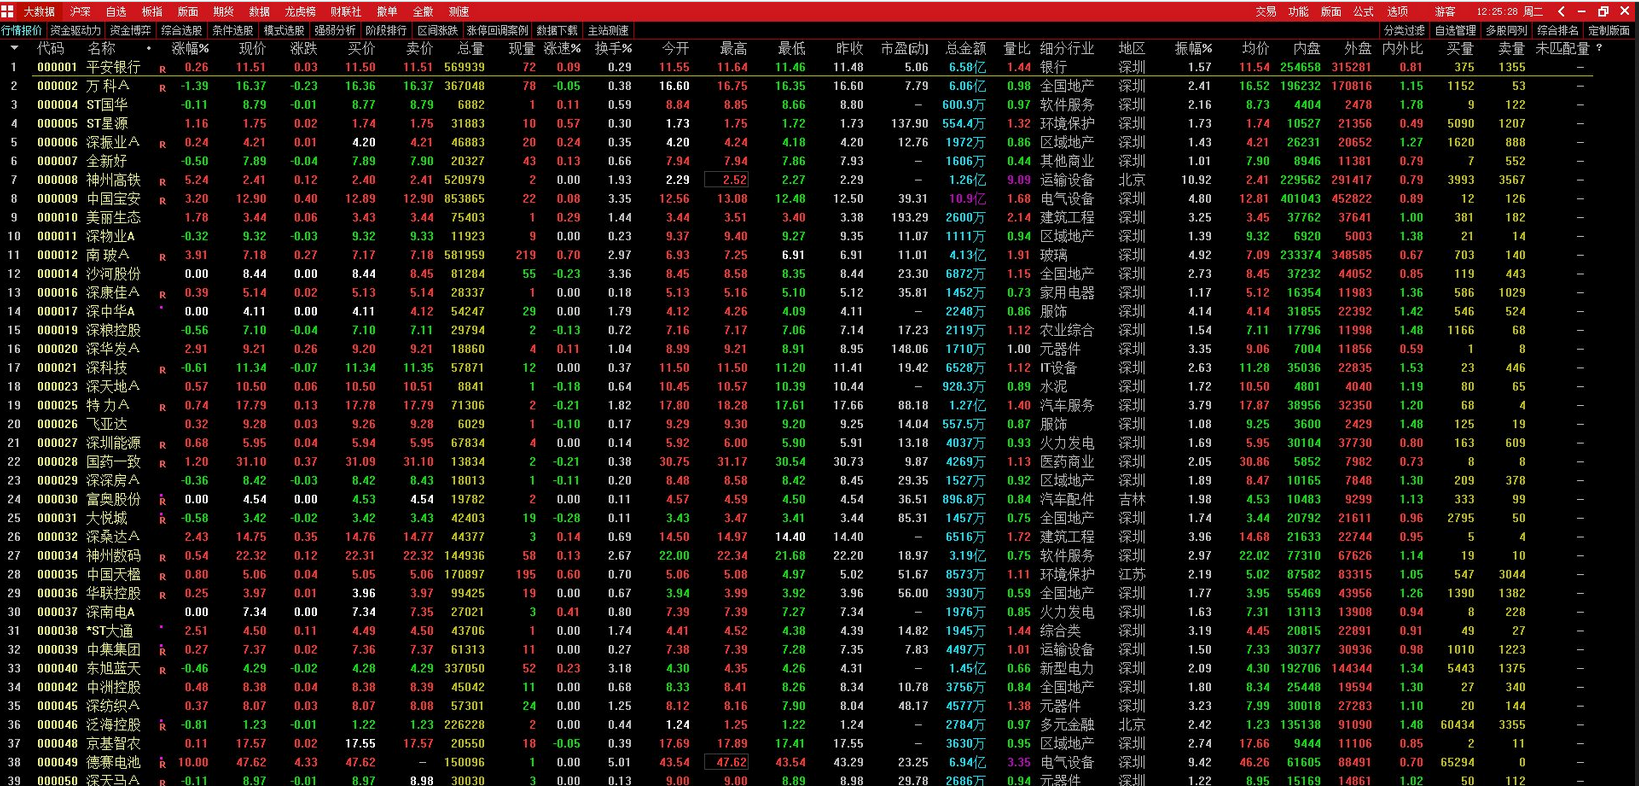This screenshot has height=786, width=1639.
Task: Click the 游客 user label
Action: click(x=1445, y=11)
